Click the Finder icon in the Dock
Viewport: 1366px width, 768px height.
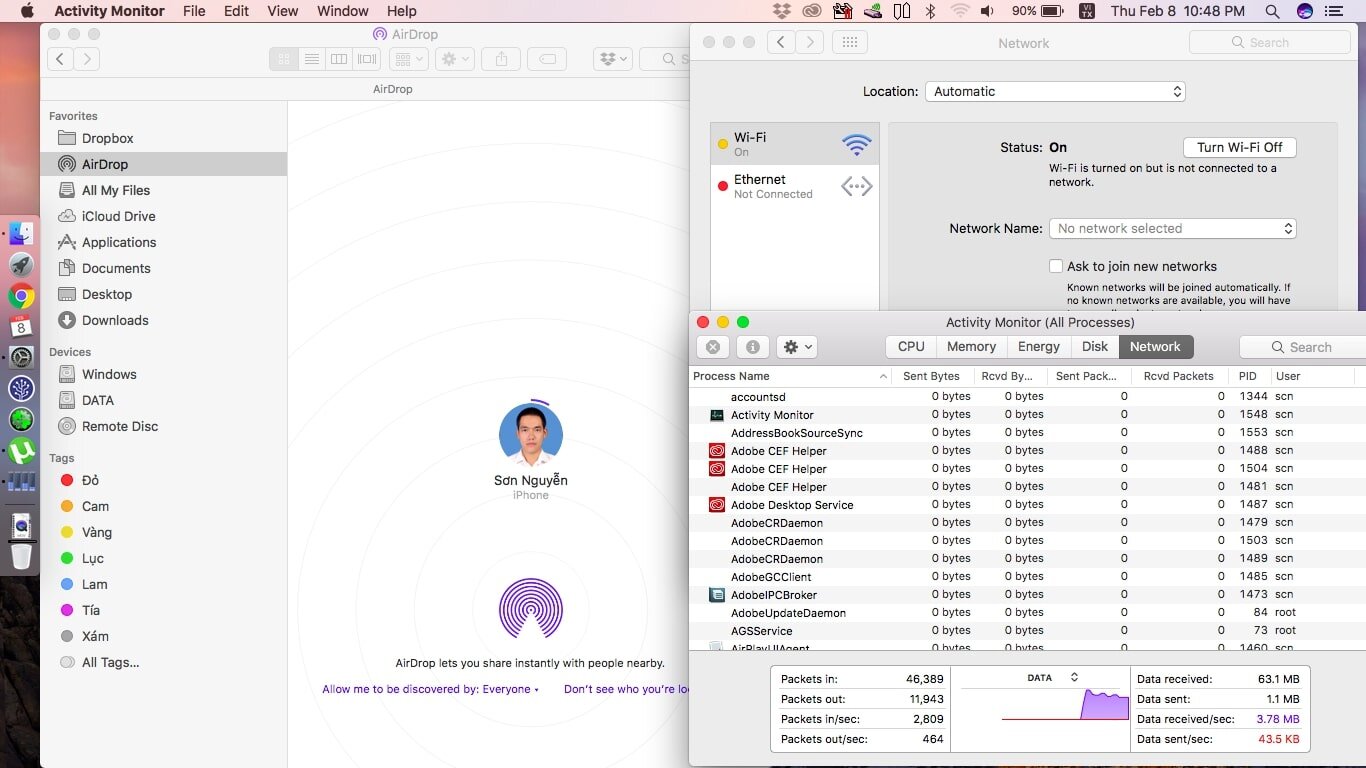pos(21,234)
